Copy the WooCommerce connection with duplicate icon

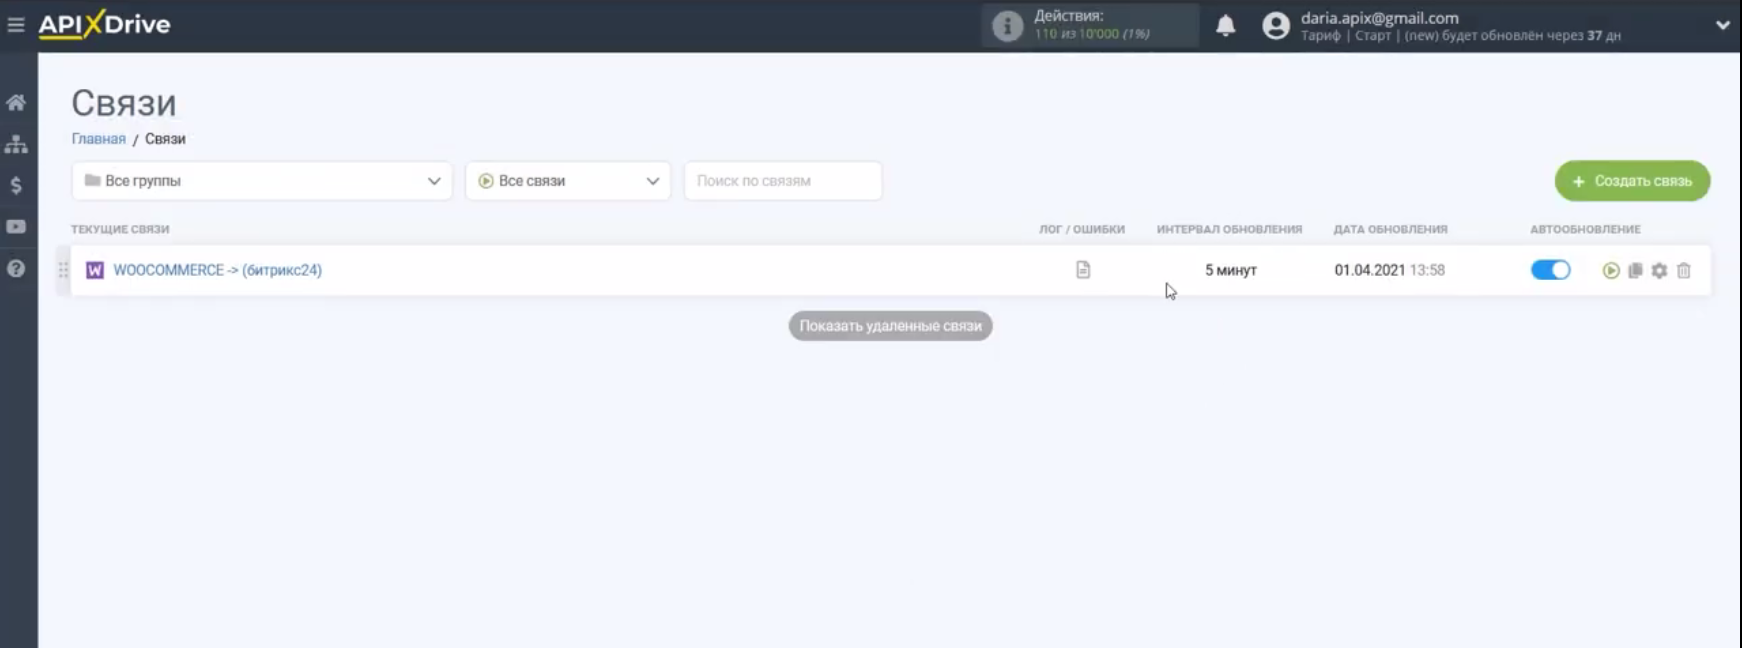click(x=1635, y=270)
